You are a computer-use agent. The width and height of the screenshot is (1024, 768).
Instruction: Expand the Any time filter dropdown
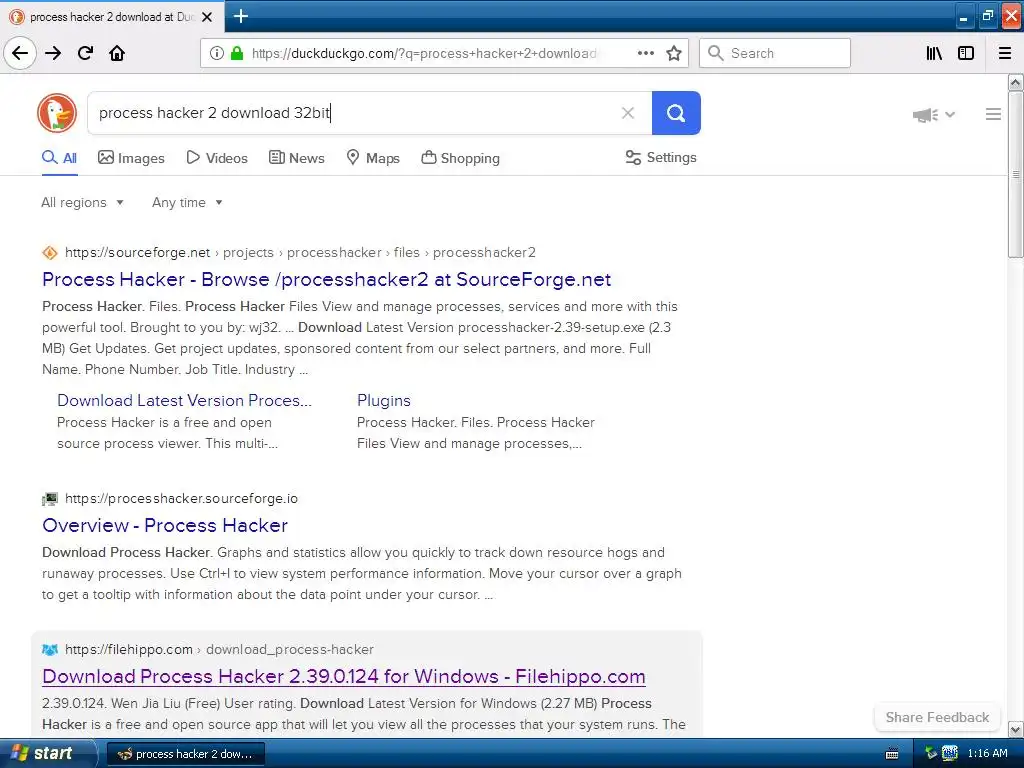click(x=187, y=202)
